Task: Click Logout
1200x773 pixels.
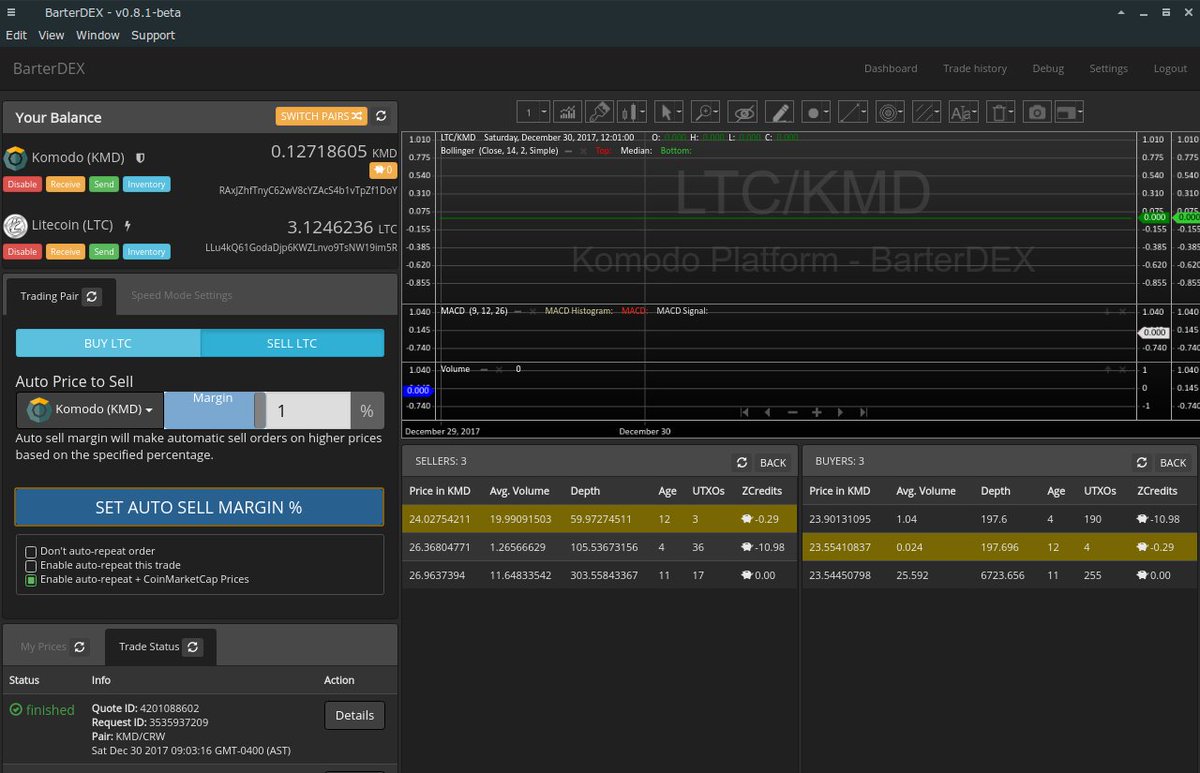Action: click(1170, 69)
